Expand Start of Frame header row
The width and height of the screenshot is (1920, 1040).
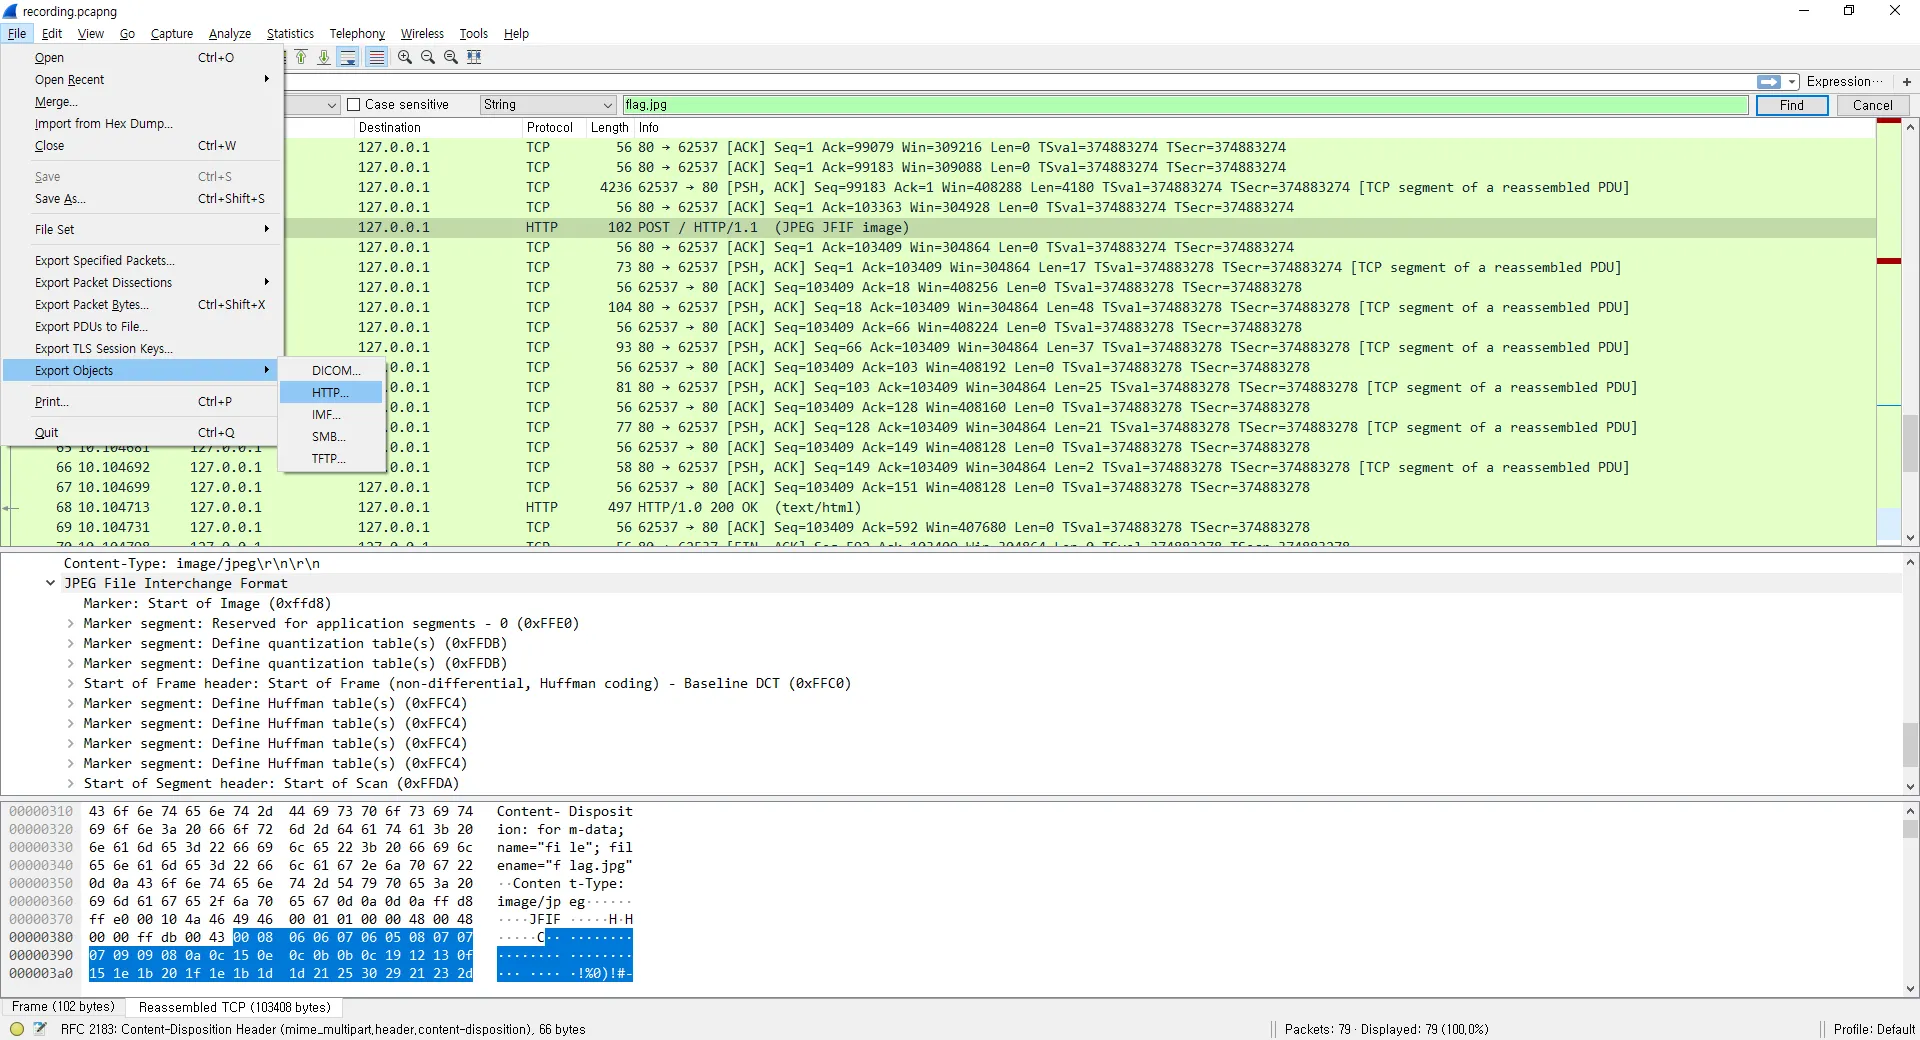pos(71,683)
